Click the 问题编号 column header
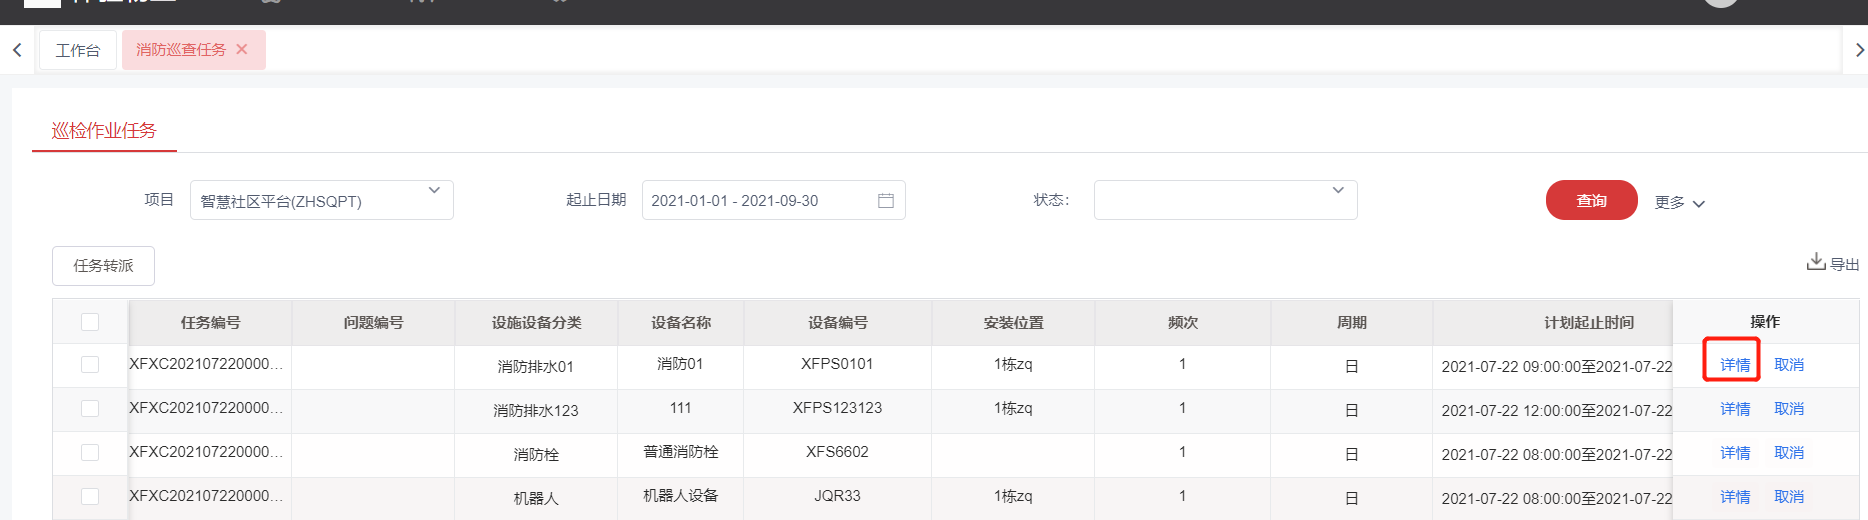The width and height of the screenshot is (1868, 520). click(x=373, y=322)
